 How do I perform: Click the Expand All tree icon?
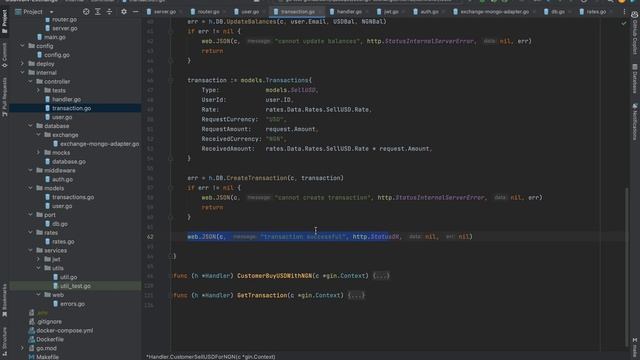tap(98, 12)
